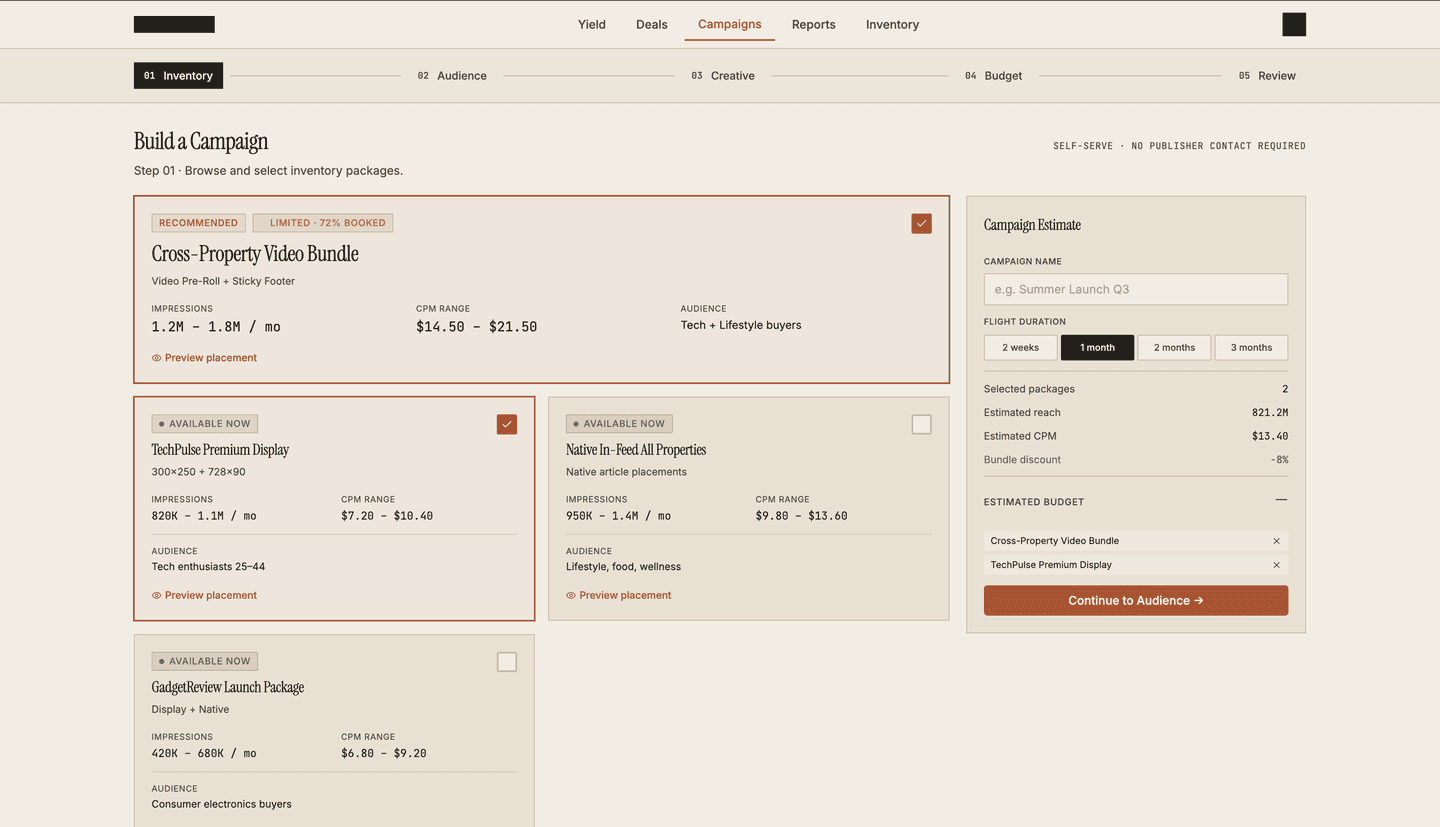Check the Native In-Feed All Properties checkbox

[921, 424]
